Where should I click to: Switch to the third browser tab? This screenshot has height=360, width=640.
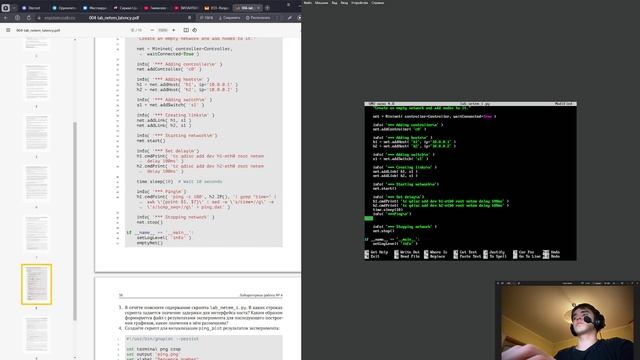pyautogui.click(x=95, y=8)
